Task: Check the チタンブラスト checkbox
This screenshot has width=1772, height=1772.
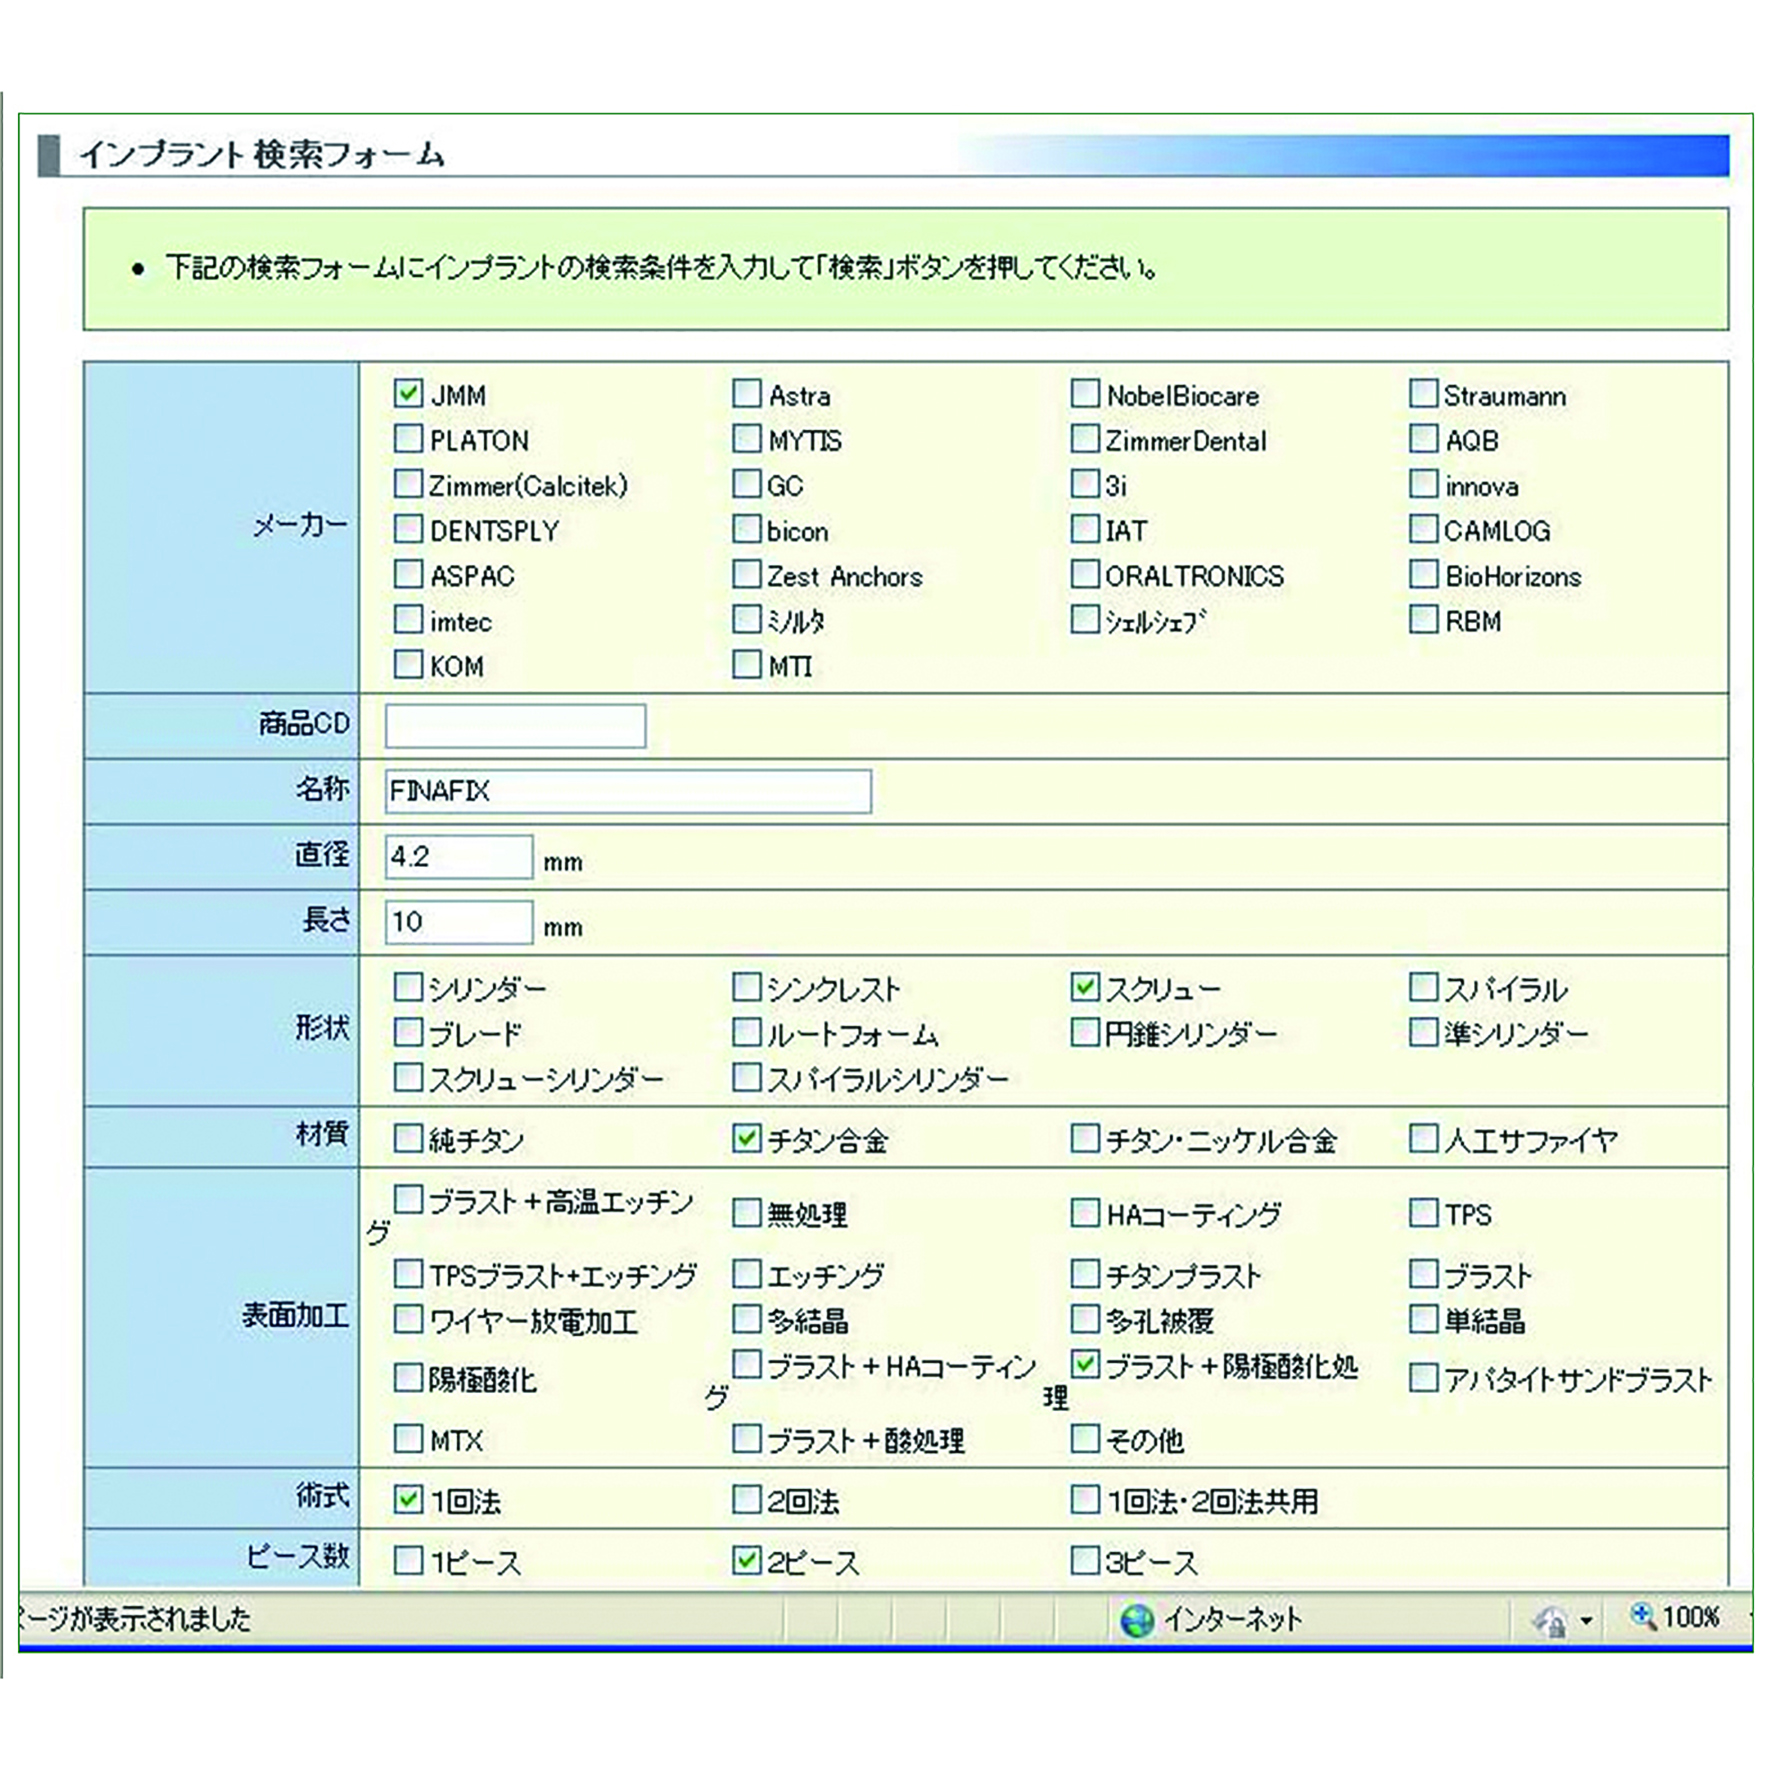Action: tap(1085, 1274)
